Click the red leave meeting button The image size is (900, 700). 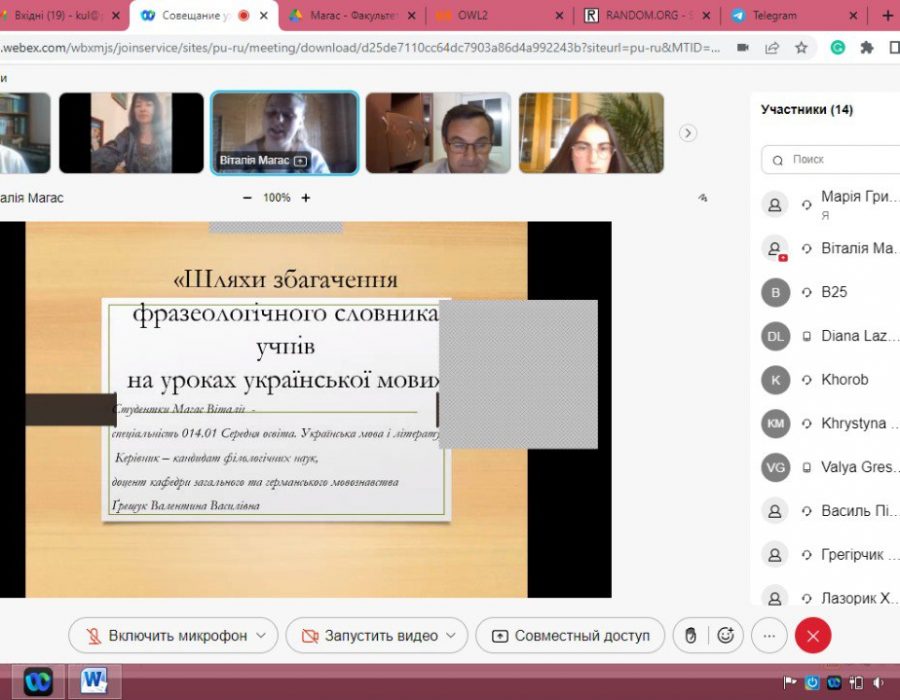pos(813,635)
